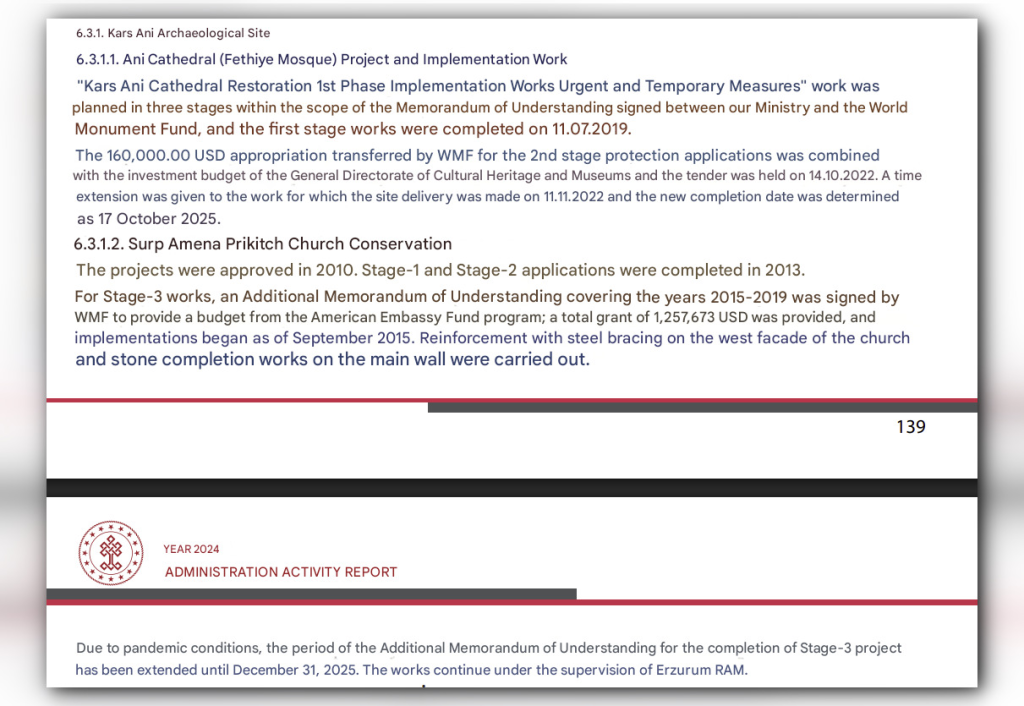This screenshot has width=1024, height=706.
Task: Click the black page separator band
Action: click(512, 488)
